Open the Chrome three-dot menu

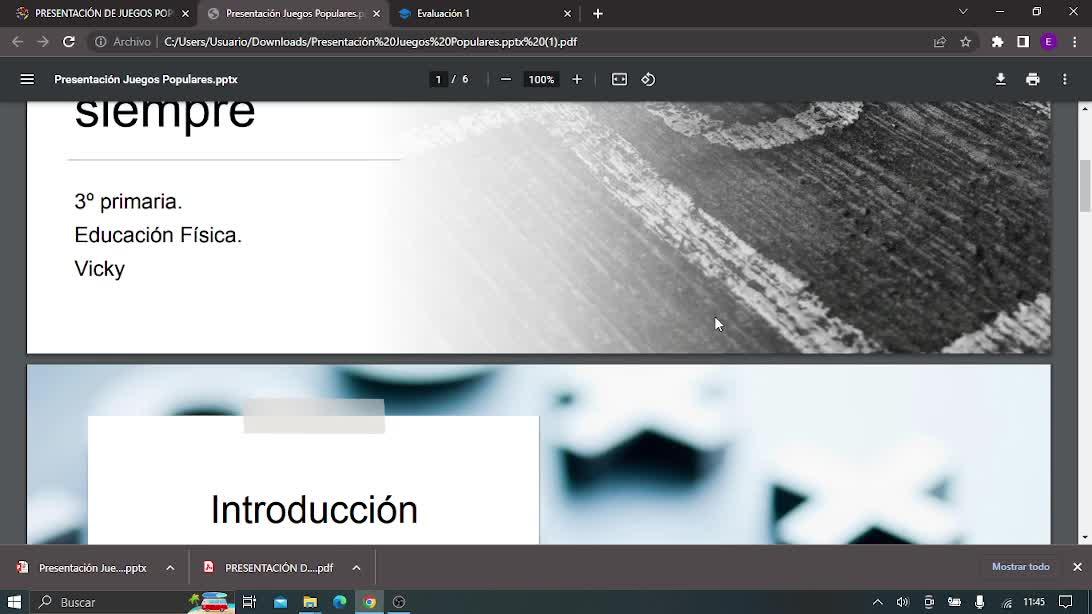pos(1075,42)
